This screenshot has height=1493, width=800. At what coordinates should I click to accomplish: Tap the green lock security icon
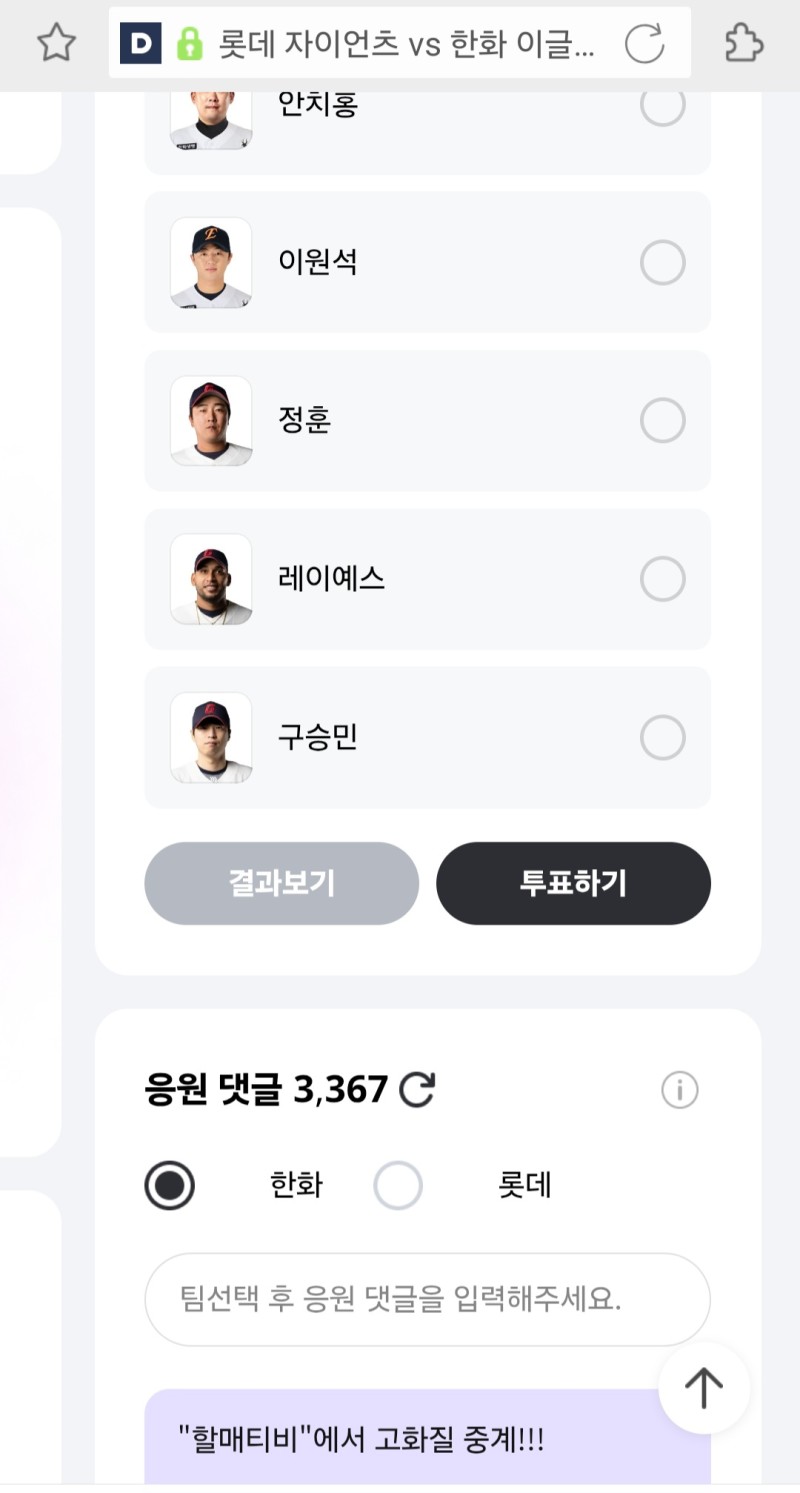[x=188, y=43]
